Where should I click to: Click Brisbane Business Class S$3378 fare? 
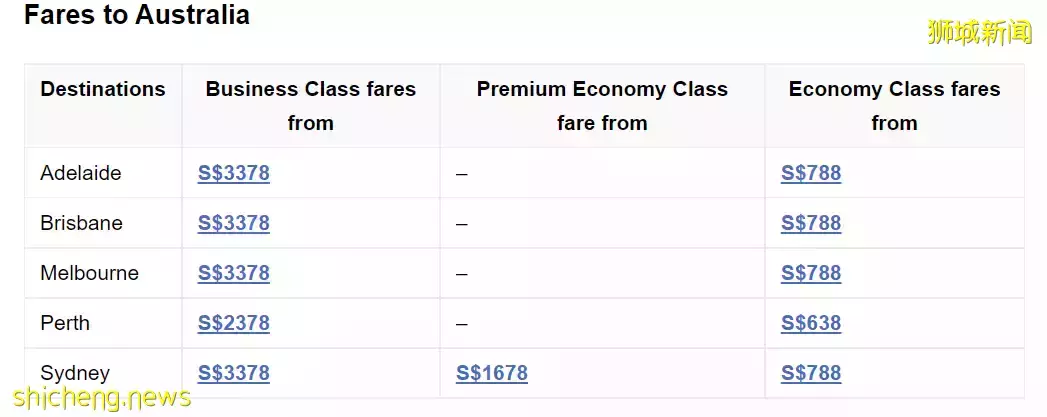pyautogui.click(x=233, y=223)
